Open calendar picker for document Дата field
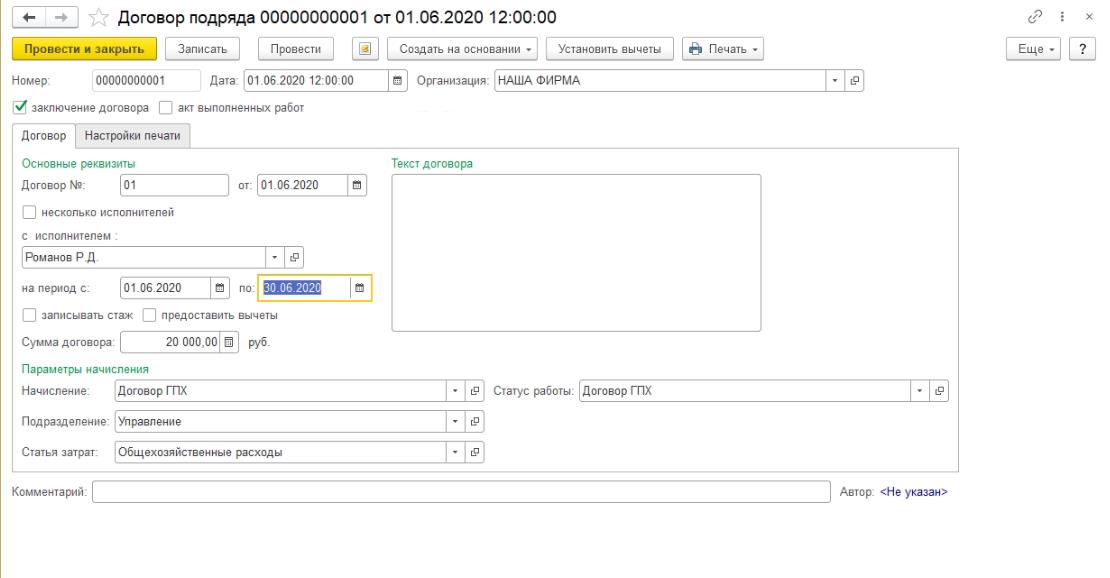1110x578 pixels. [x=397, y=81]
